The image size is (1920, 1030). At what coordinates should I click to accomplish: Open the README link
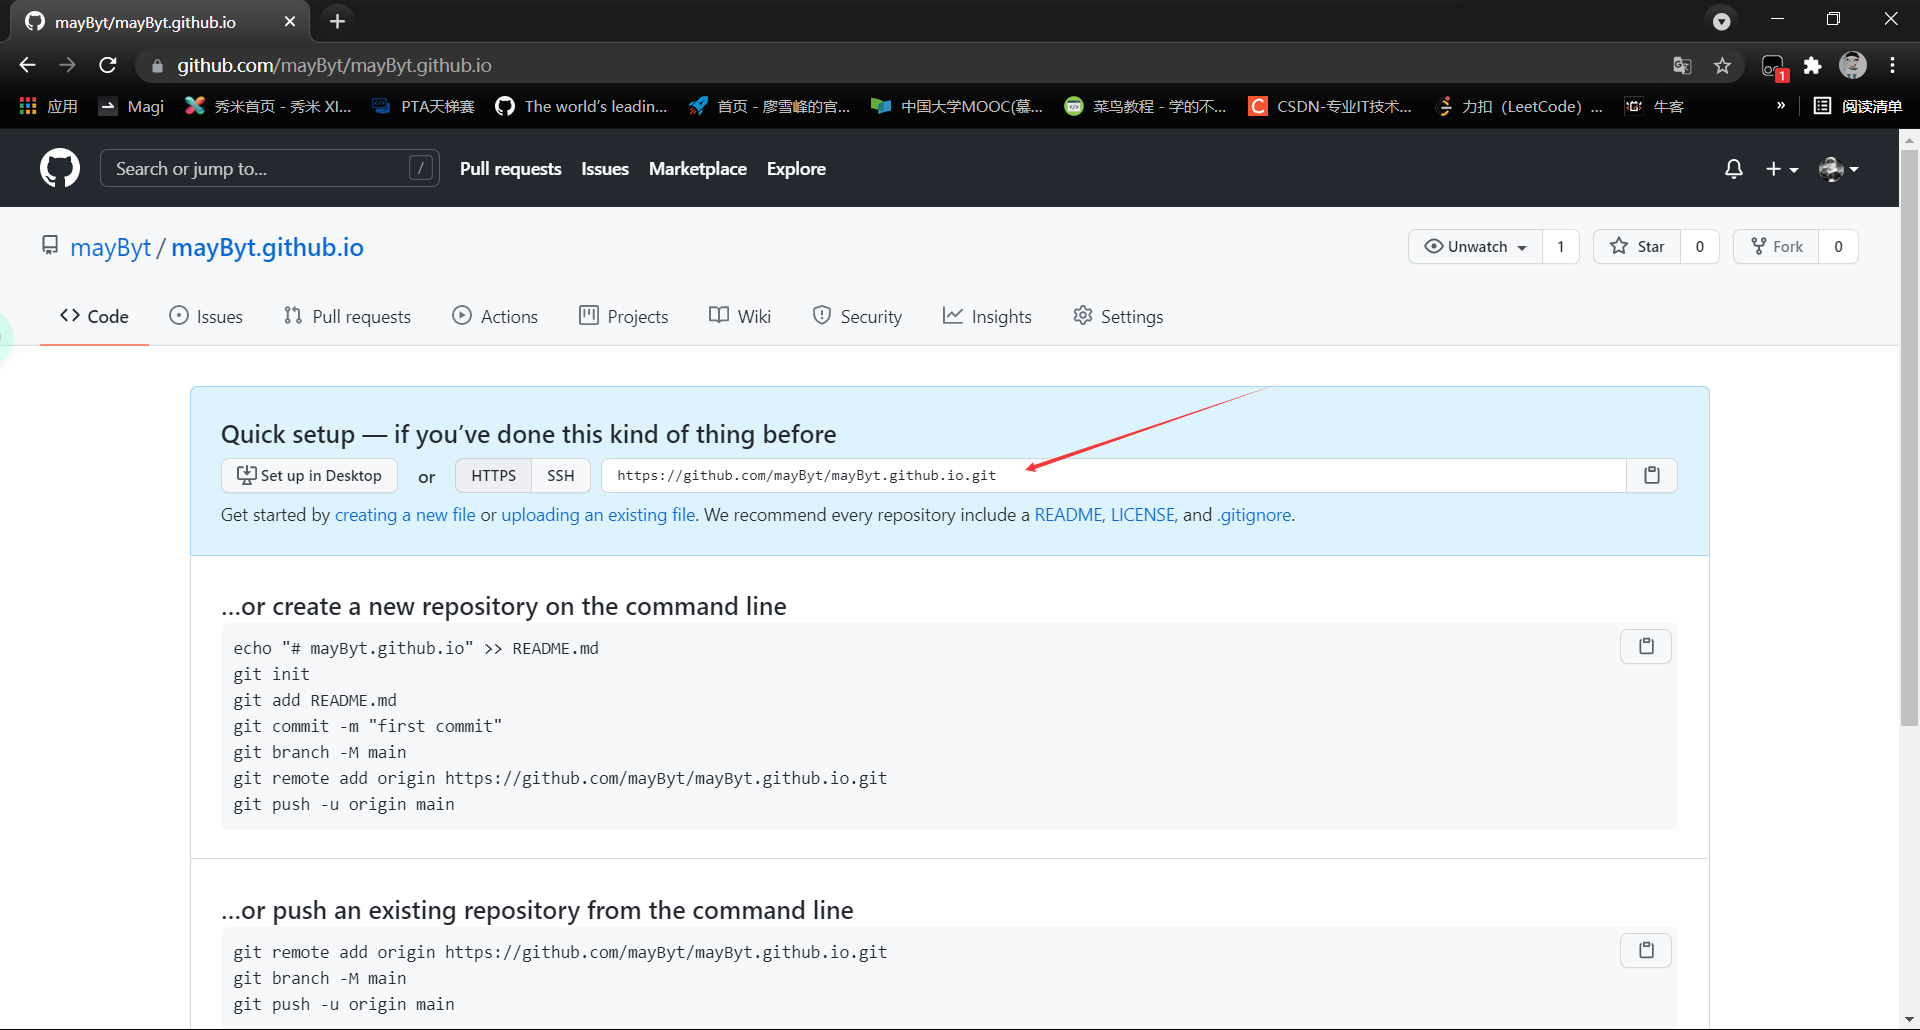pyautogui.click(x=1068, y=515)
